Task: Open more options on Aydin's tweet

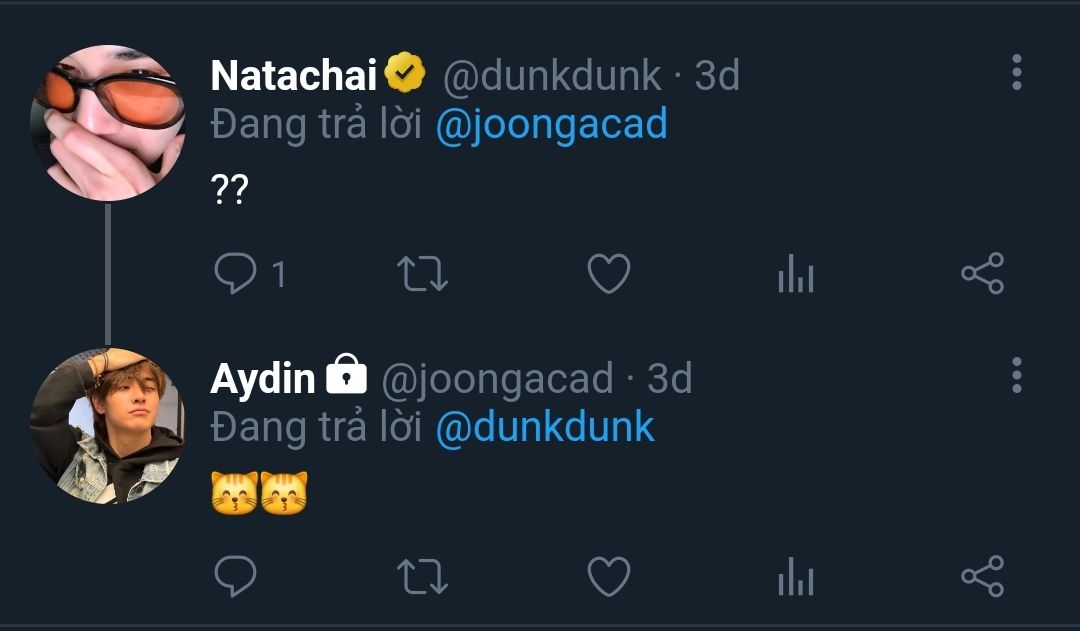Action: coord(1017,374)
